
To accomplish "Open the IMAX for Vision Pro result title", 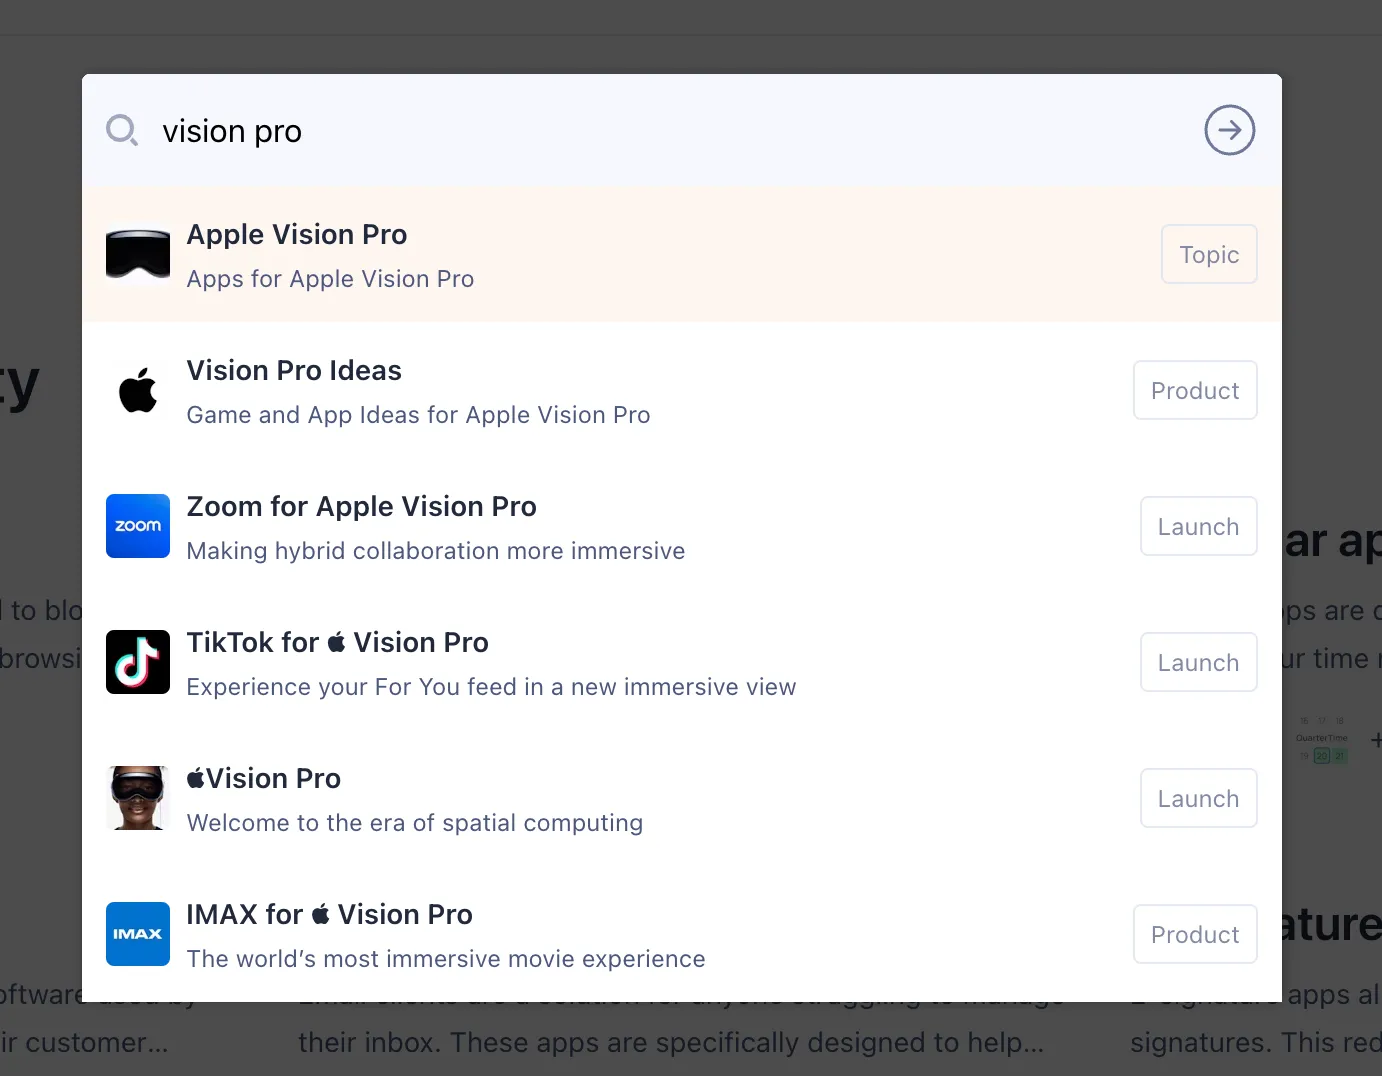I will tap(329, 915).
